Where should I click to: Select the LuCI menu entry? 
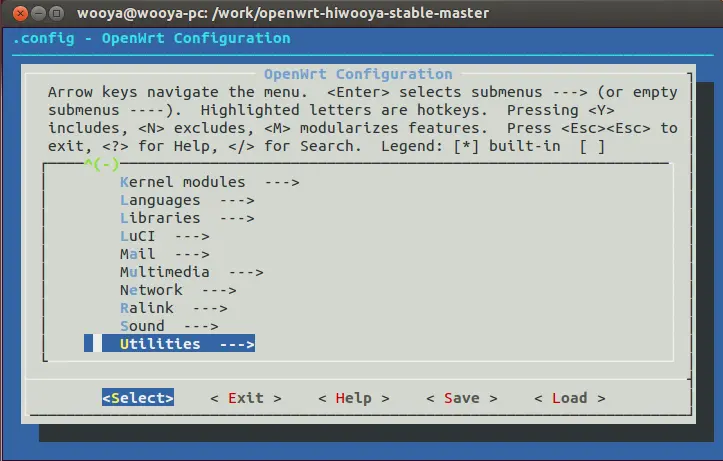coord(164,236)
